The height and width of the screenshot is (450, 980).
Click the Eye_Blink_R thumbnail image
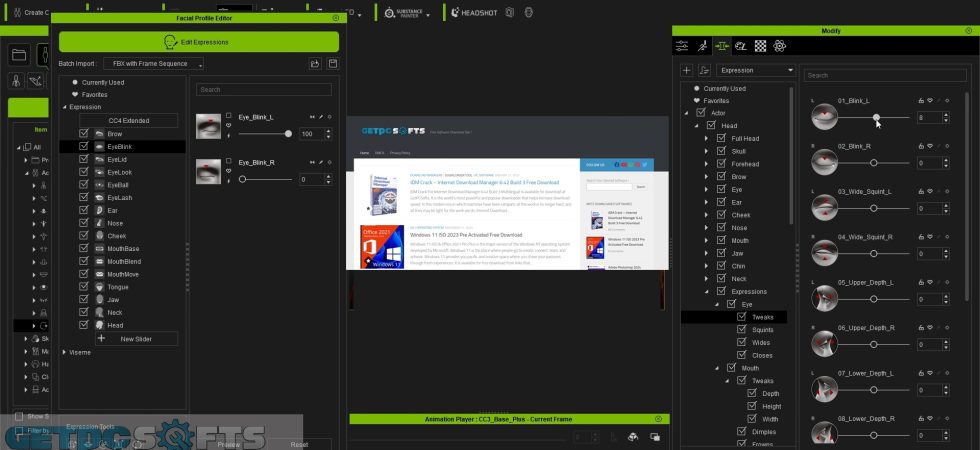point(208,171)
